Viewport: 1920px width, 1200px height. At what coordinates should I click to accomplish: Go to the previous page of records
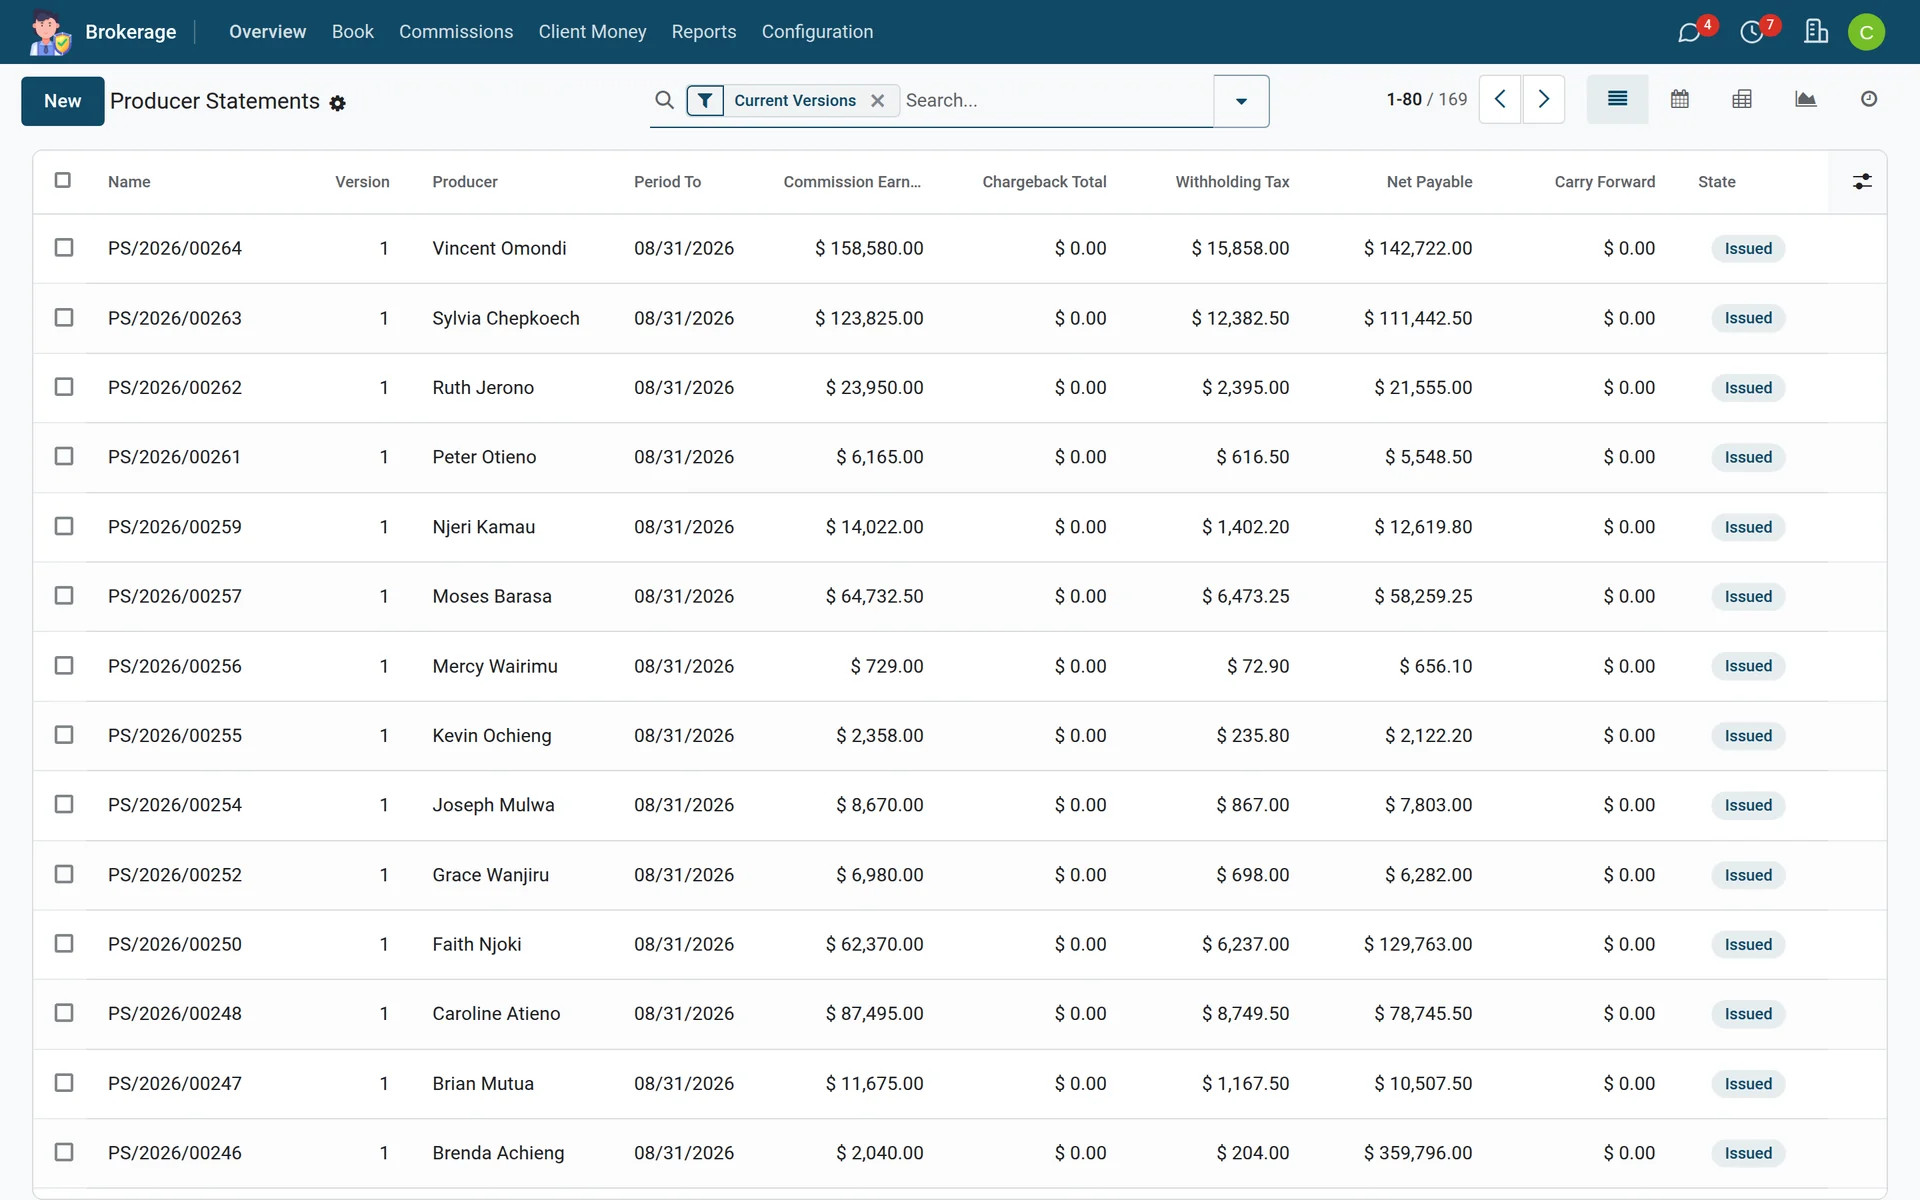point(1500,99)
